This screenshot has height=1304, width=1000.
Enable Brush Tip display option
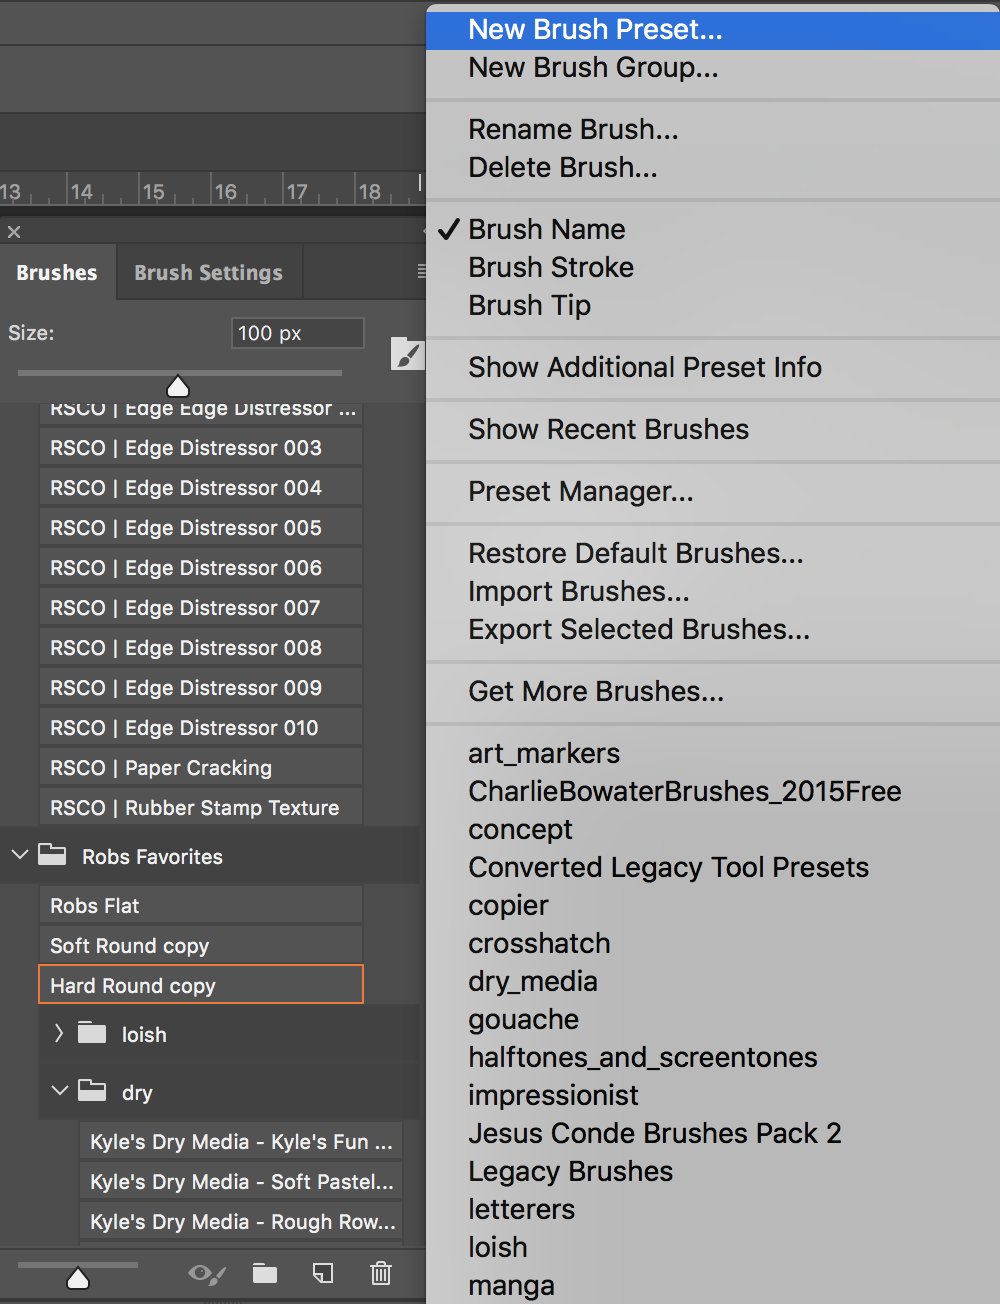[713, 306]
